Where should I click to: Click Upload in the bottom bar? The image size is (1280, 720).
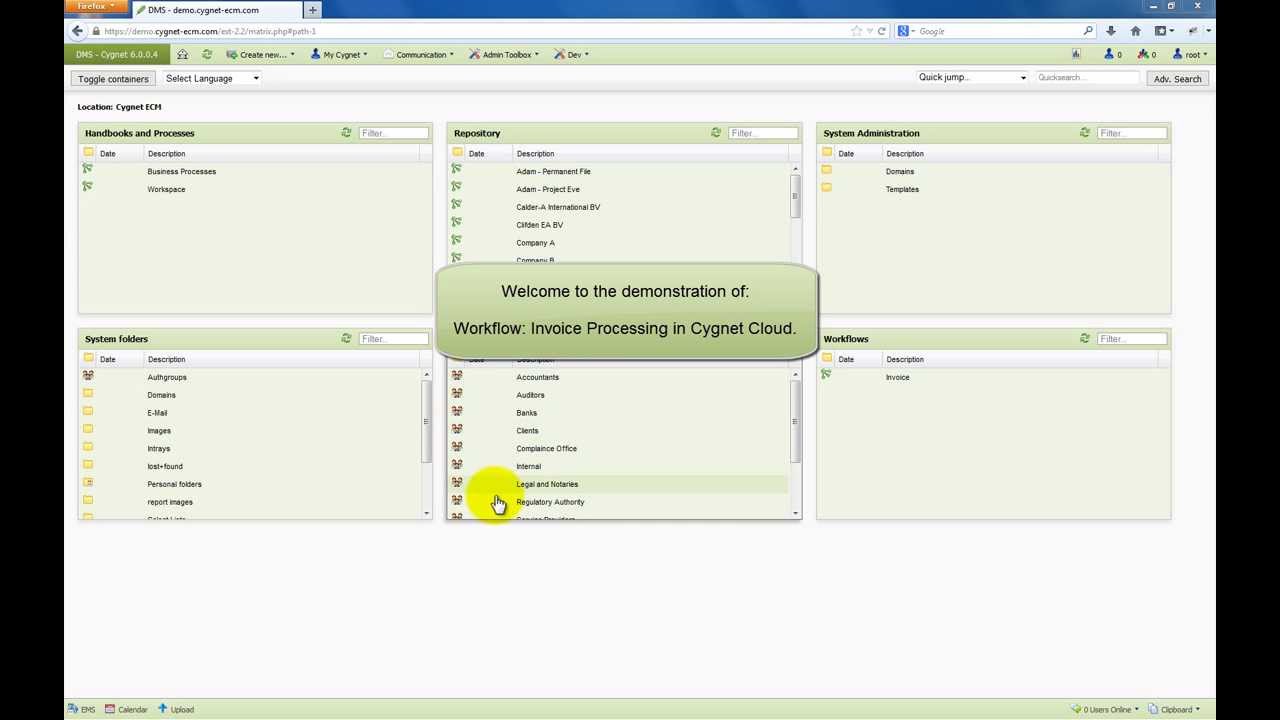pos(175,709)
